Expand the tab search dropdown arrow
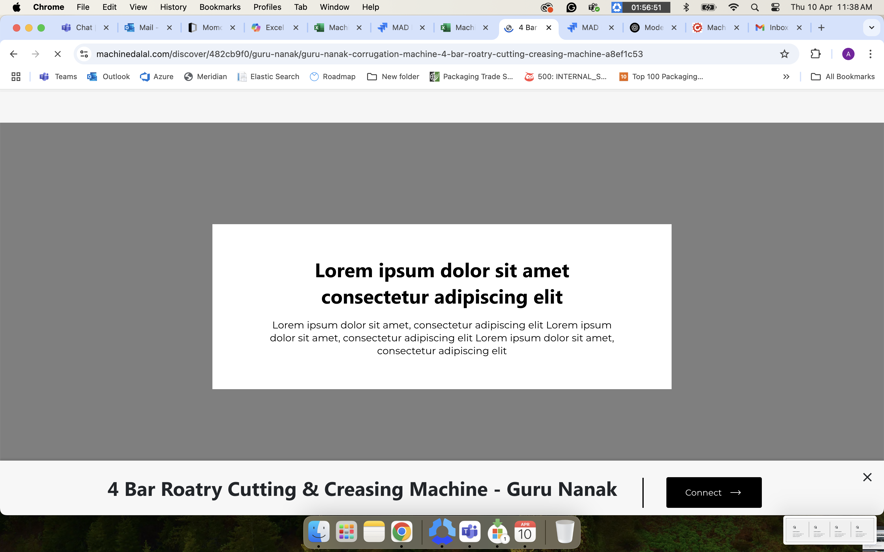884x552 pixels. point(871,28)
